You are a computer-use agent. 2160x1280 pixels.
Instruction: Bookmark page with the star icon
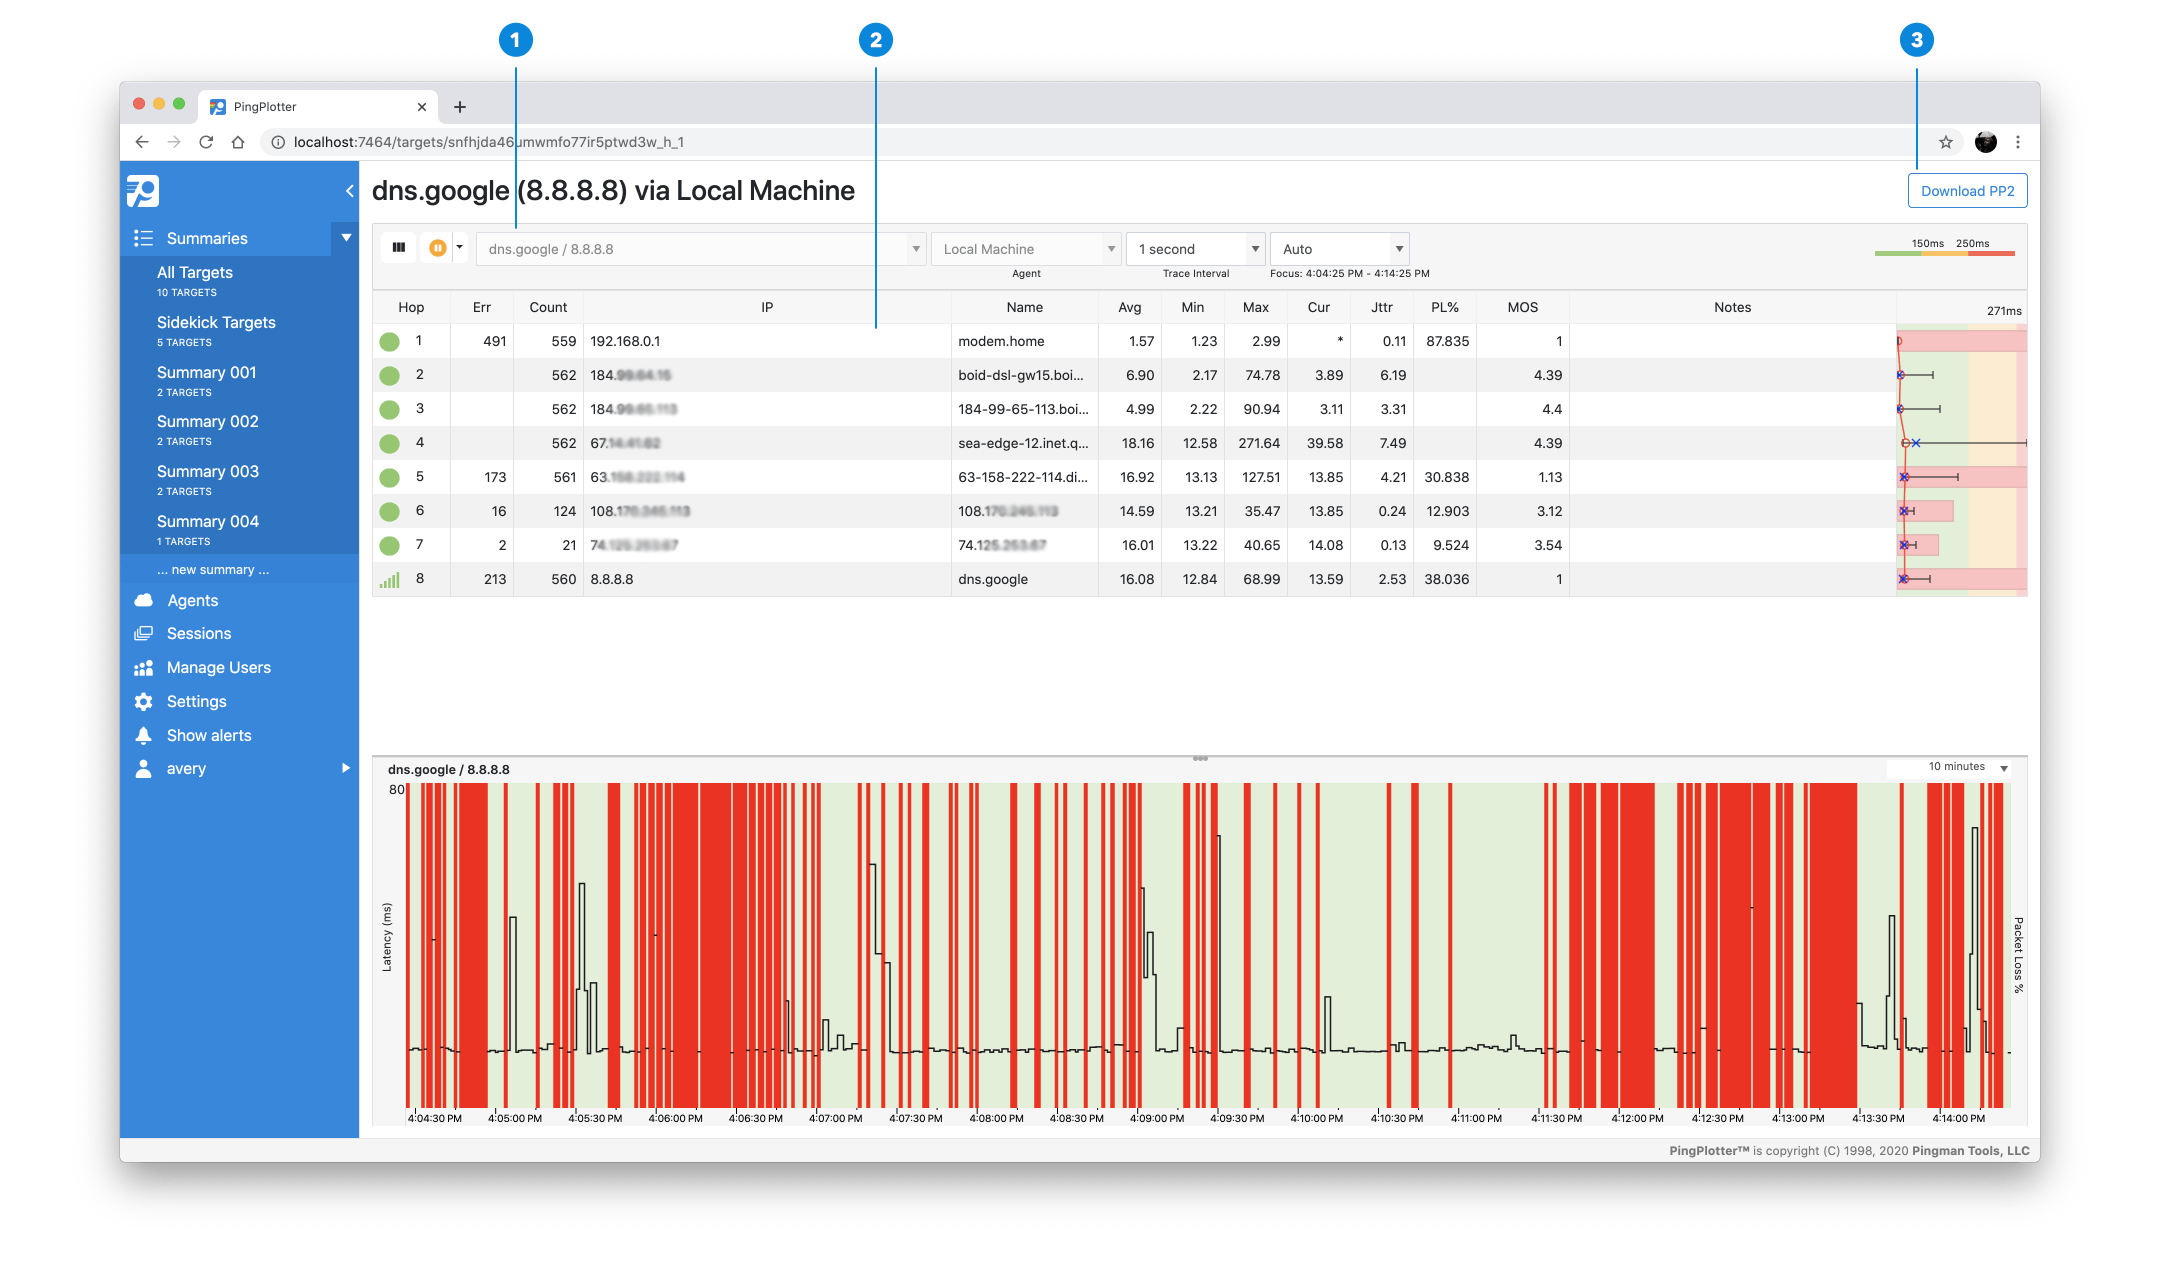1945,142
